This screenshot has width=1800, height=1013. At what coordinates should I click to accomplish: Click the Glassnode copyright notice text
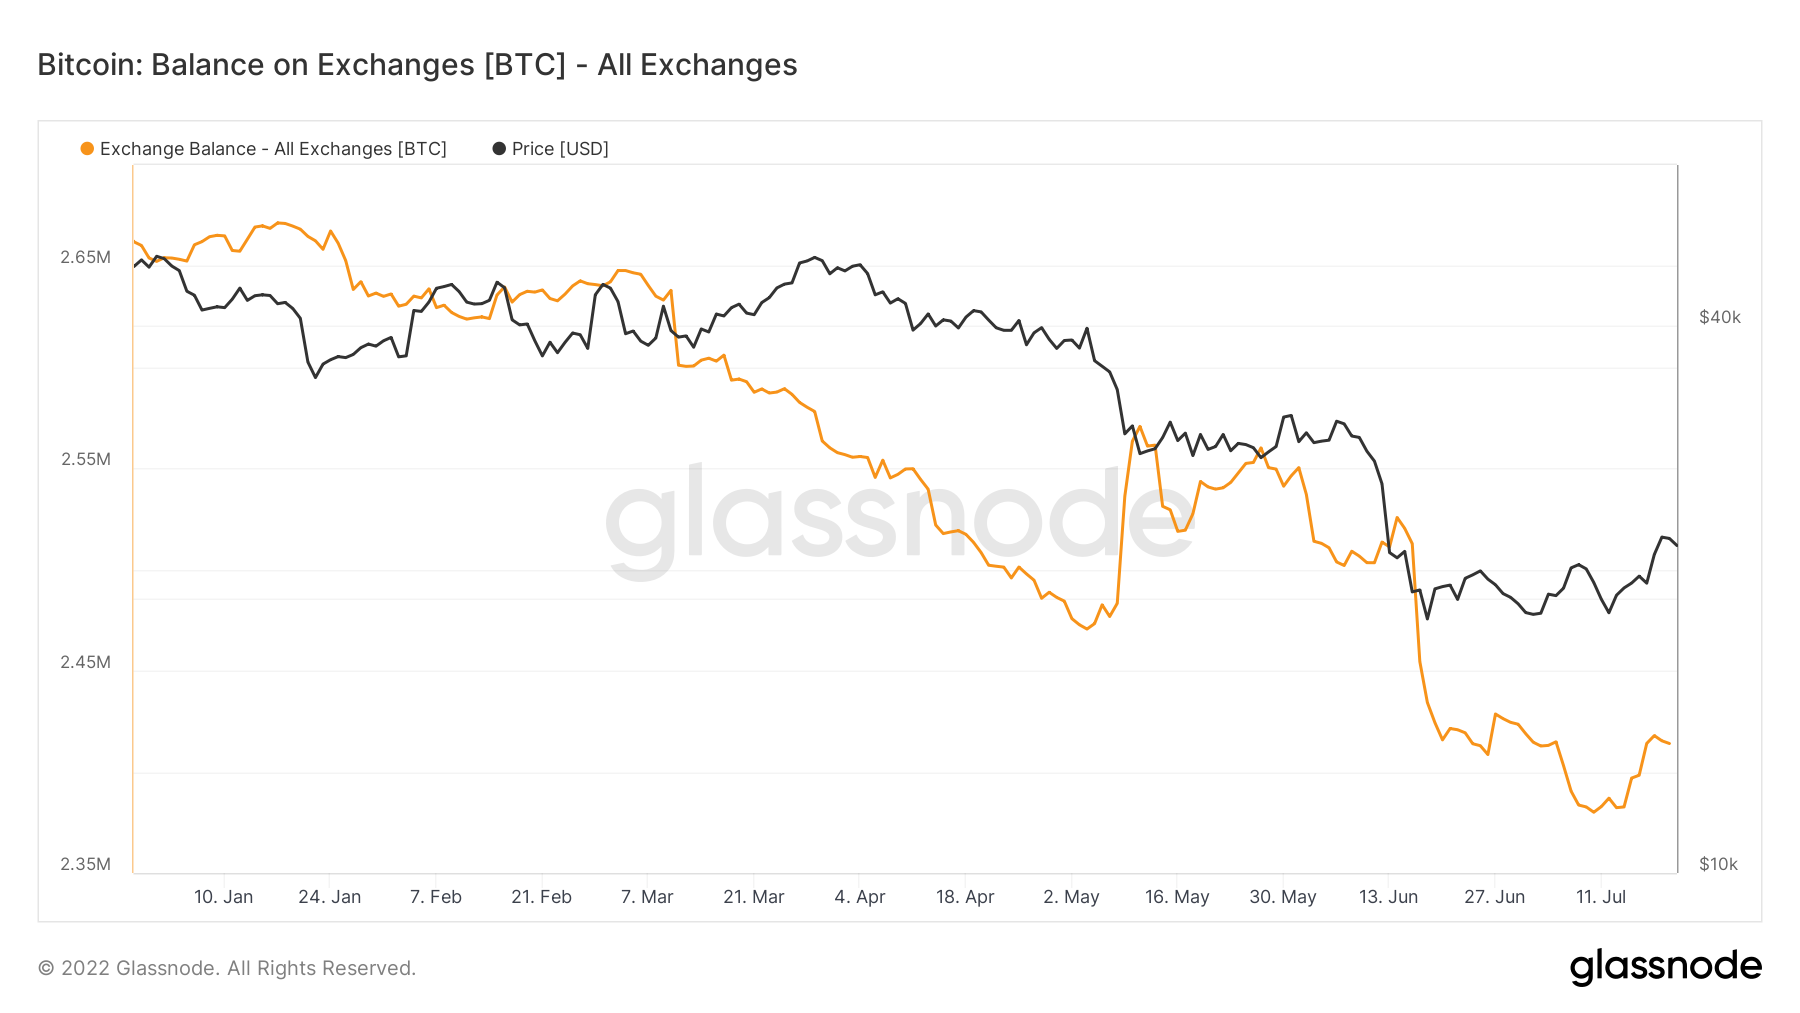(227, 968)
